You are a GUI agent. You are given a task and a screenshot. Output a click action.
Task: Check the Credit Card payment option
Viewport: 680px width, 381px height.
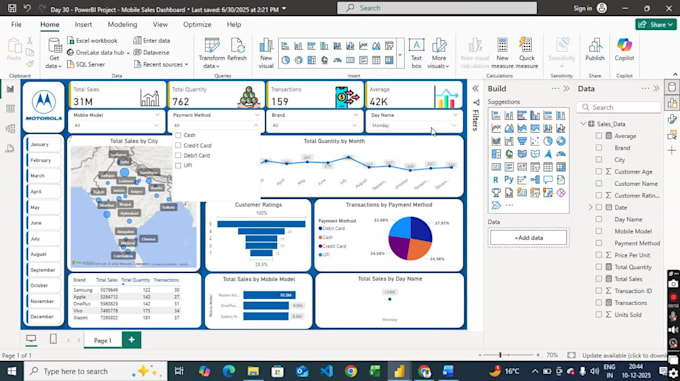(178, 145)
